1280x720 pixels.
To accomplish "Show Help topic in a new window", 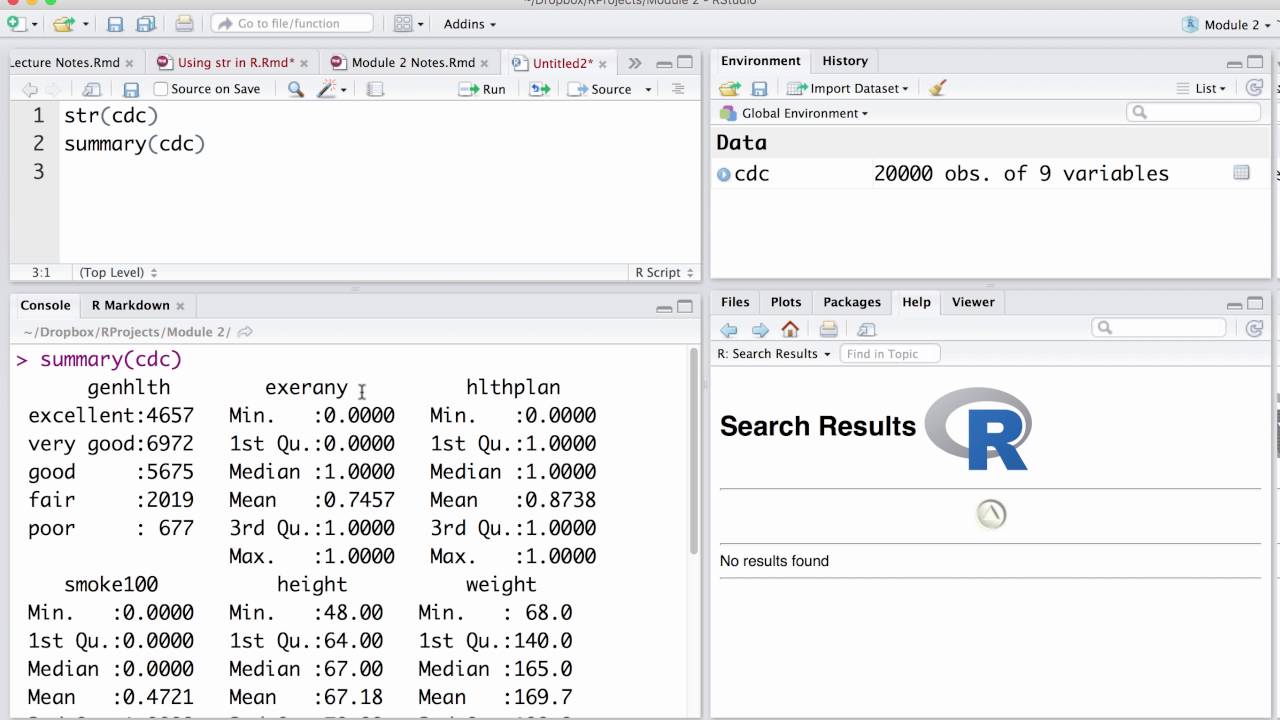I will click(867, 329).
